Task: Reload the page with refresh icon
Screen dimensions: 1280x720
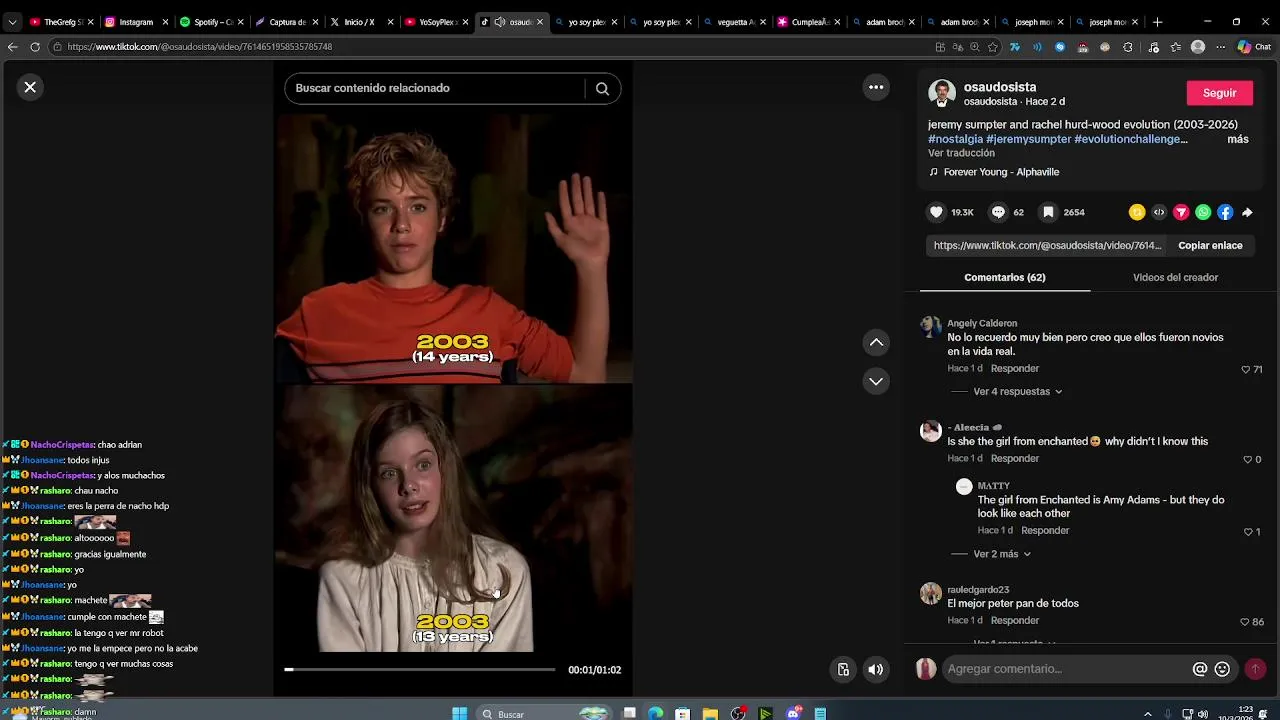Action: pos(35,46)
